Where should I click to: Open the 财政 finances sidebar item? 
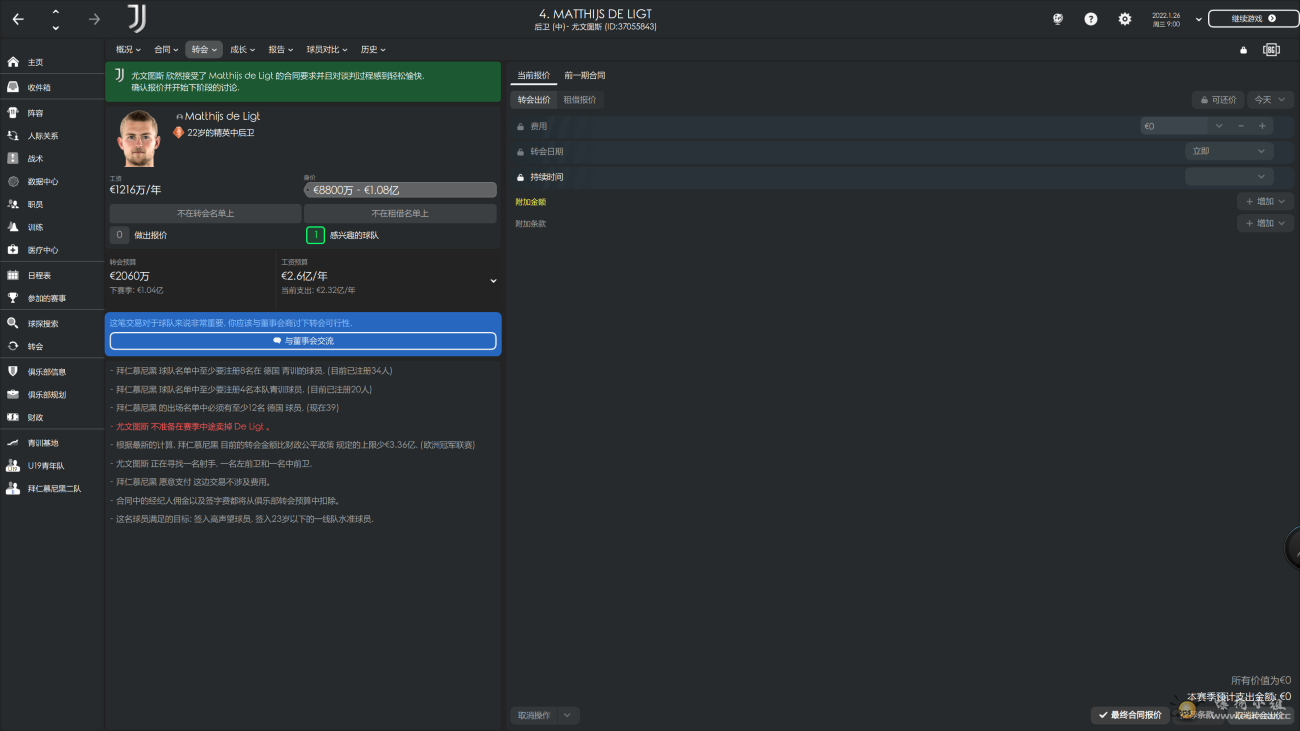click(x=52, y=417)
